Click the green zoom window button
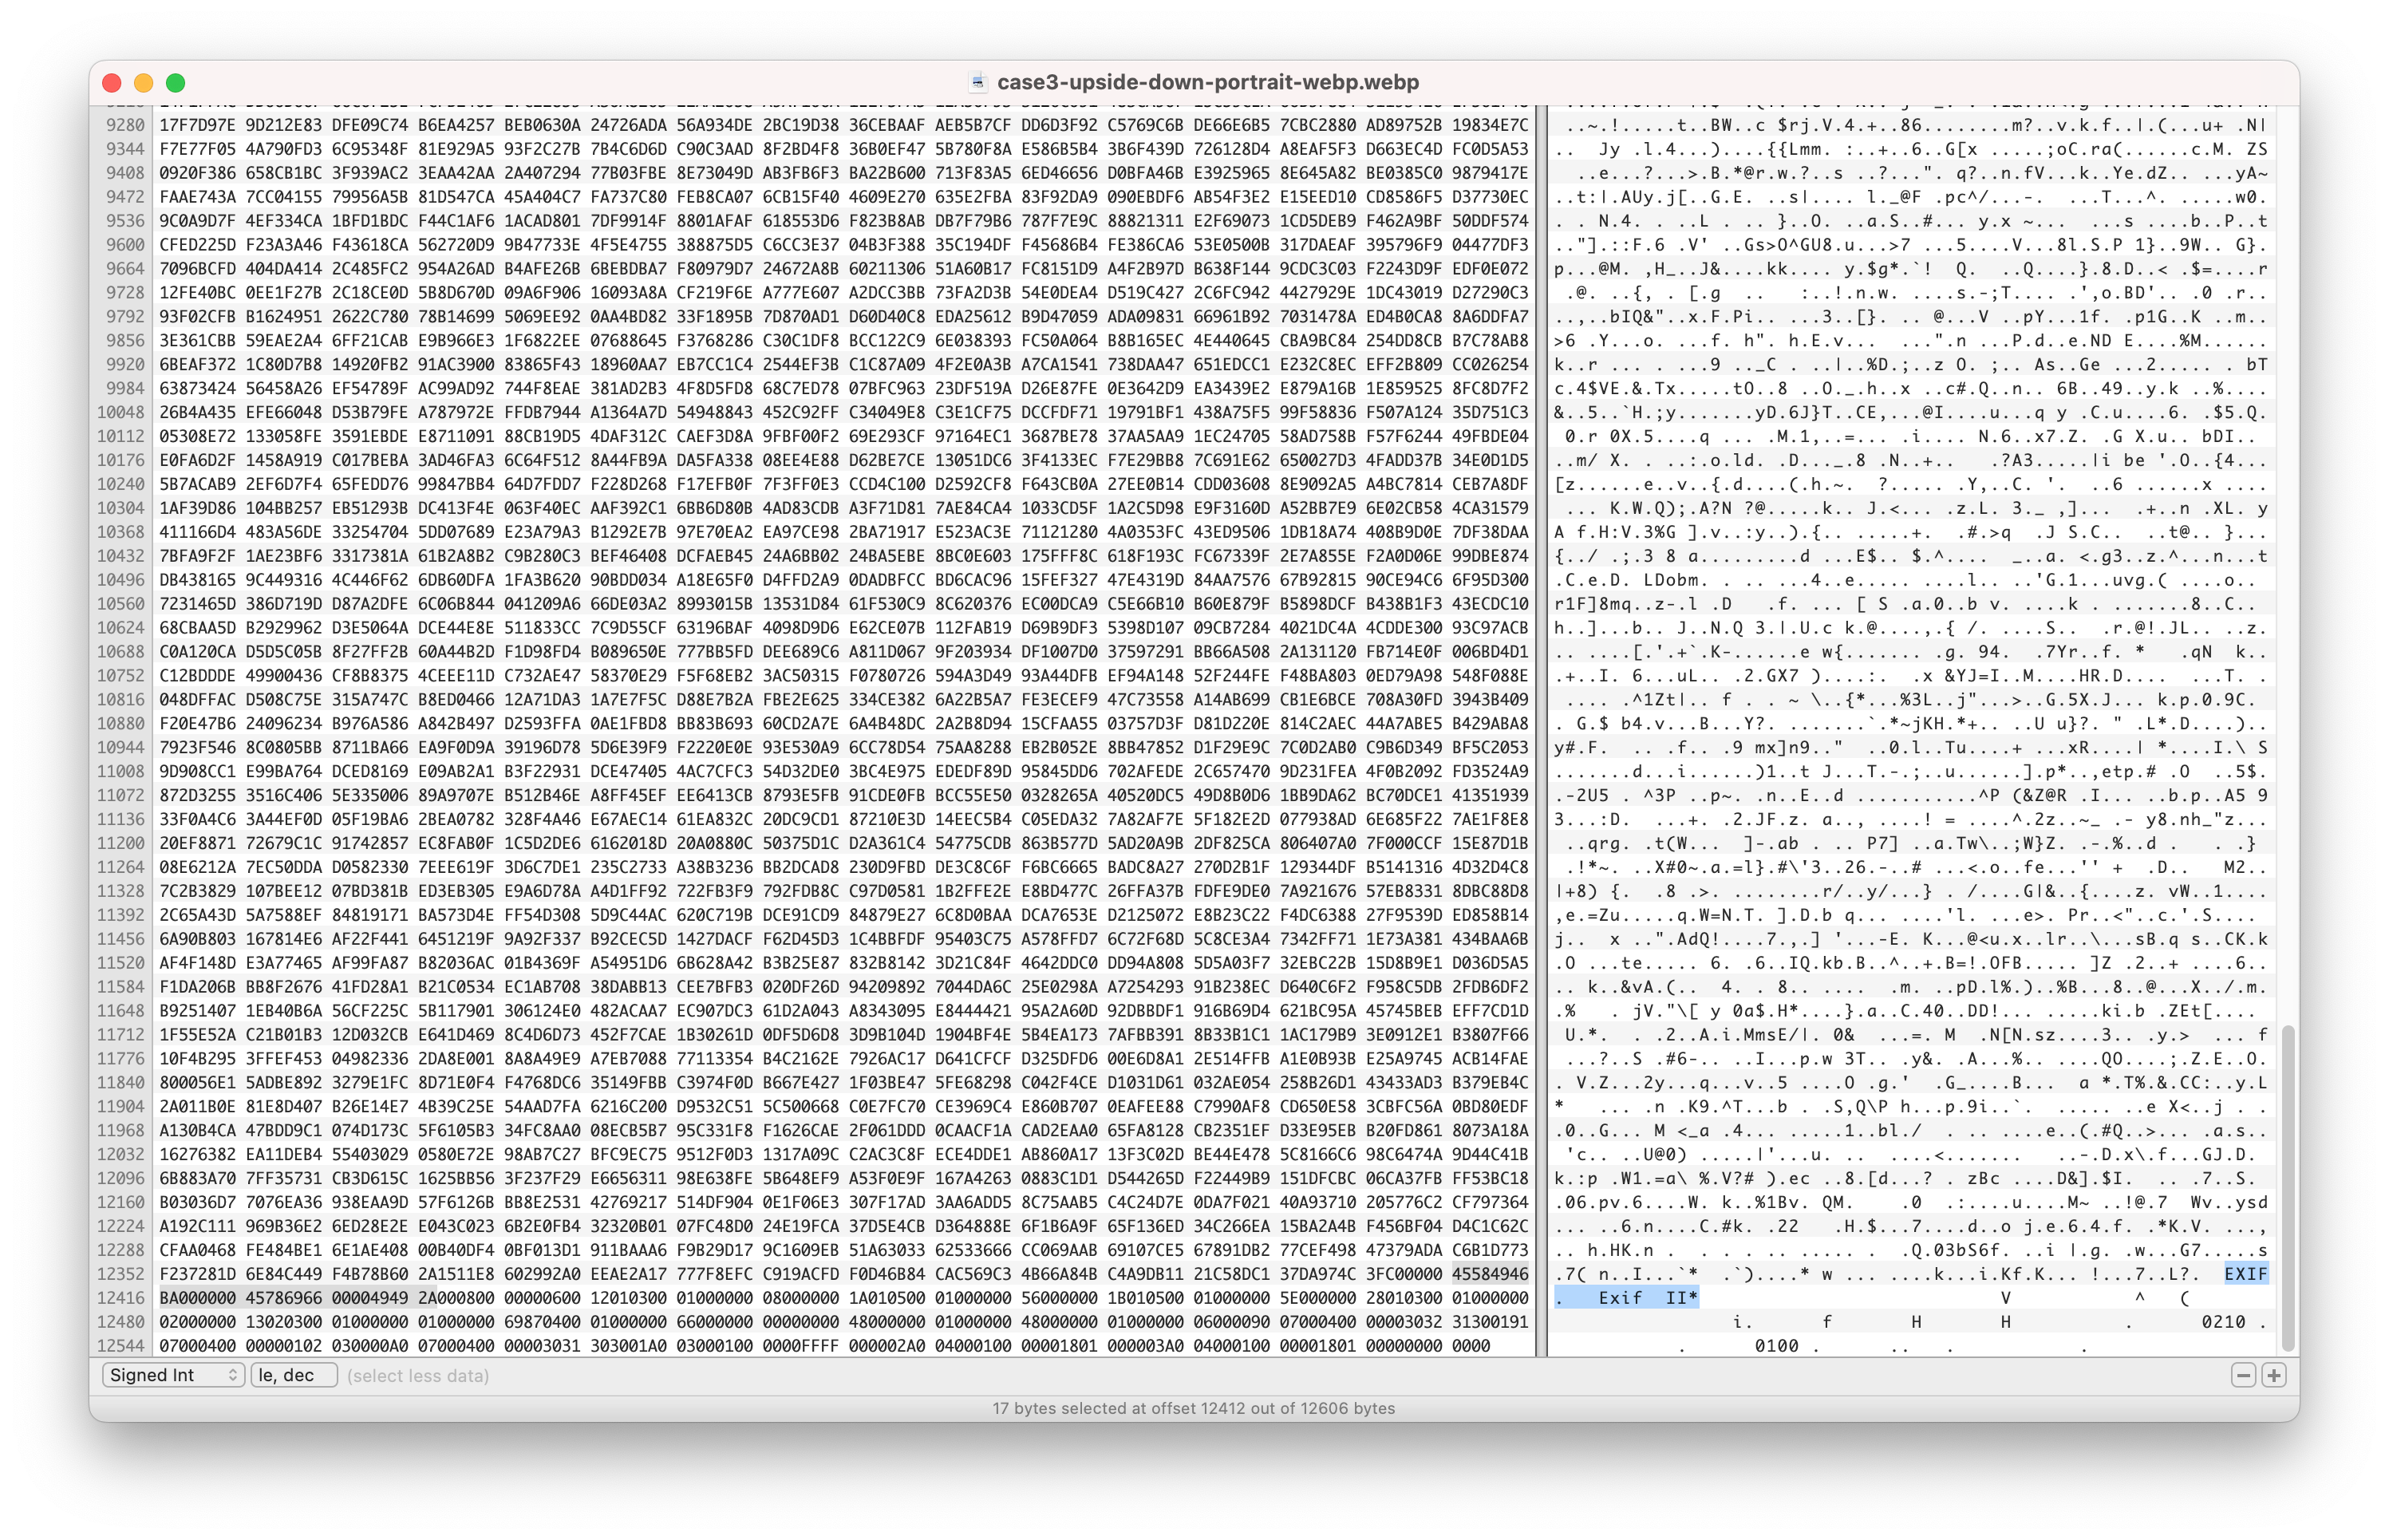 (176, 83)
